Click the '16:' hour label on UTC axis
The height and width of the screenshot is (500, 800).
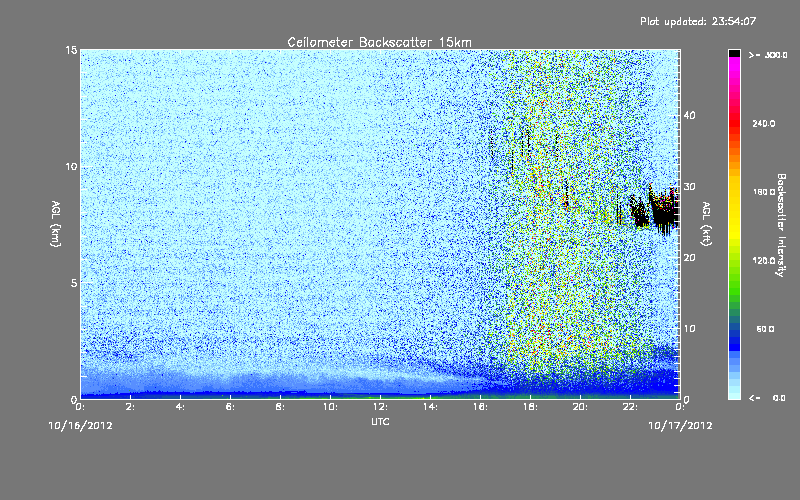[x=480, y=407]
